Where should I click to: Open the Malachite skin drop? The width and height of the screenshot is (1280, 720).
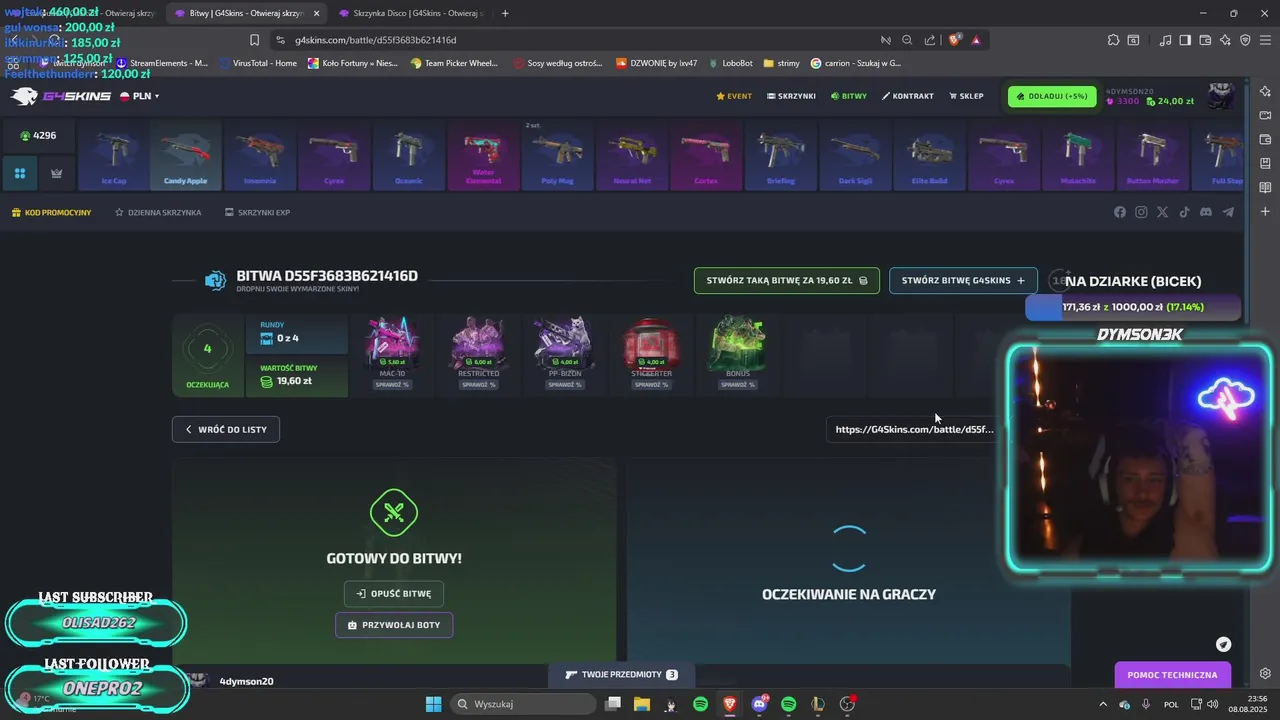tap(1076, 155)
